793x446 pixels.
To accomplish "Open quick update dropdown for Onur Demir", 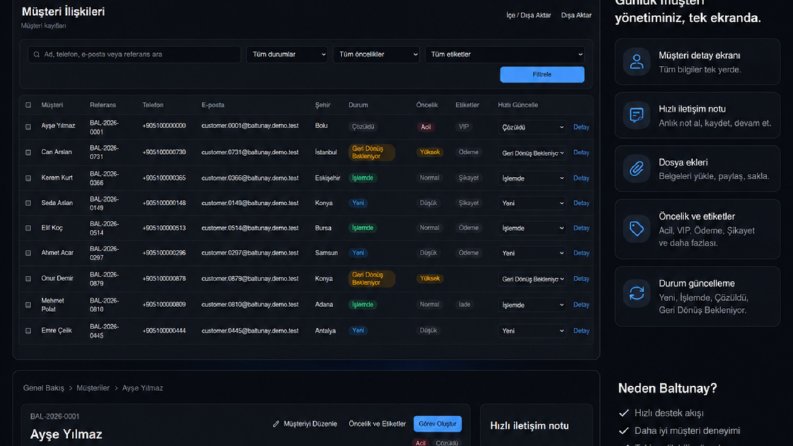I will [x=532, y=279].
